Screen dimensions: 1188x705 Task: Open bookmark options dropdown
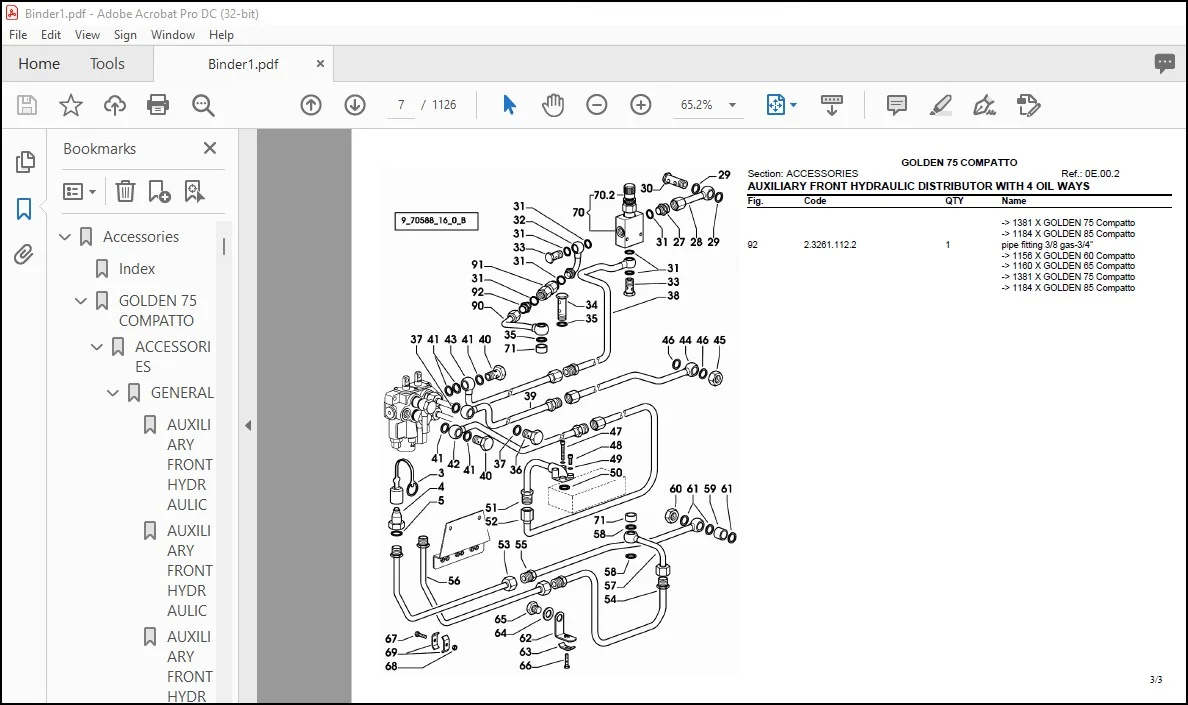pos(80,192)
